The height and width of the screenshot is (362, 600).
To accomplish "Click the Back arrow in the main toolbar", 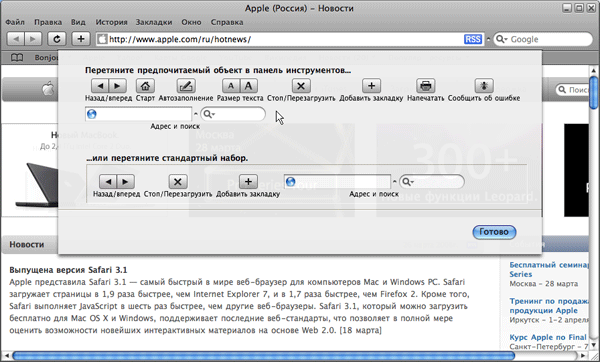I will (x=16, y=39).
